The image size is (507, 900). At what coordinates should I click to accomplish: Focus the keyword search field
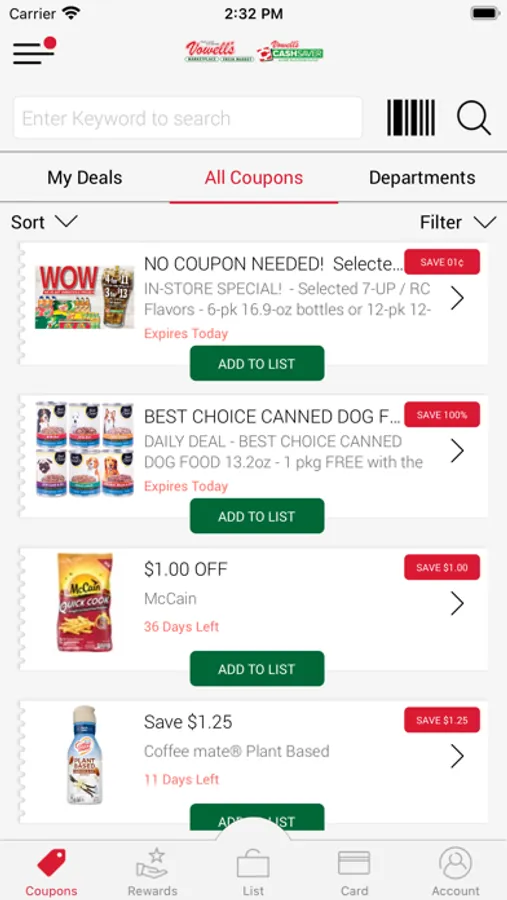coord(188,118)
